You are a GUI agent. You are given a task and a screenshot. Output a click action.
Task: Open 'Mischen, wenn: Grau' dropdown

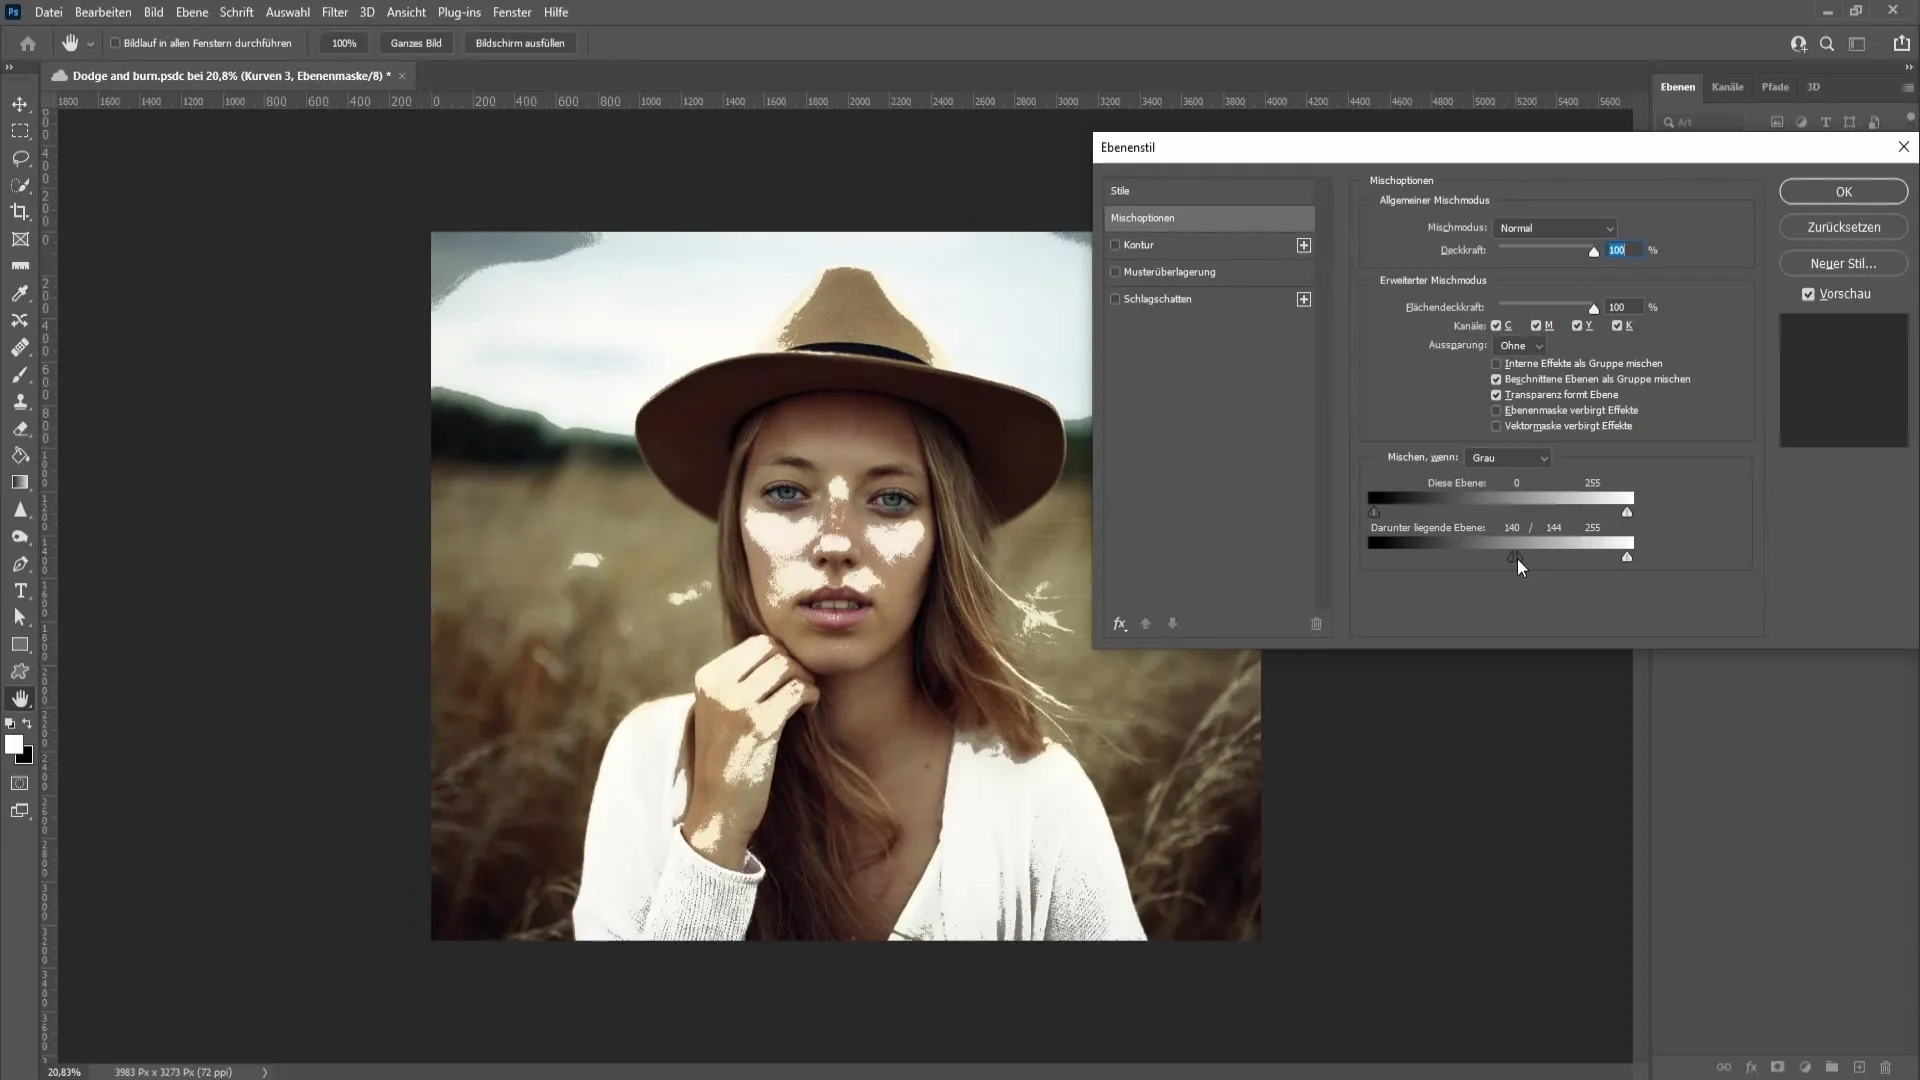1510,456
